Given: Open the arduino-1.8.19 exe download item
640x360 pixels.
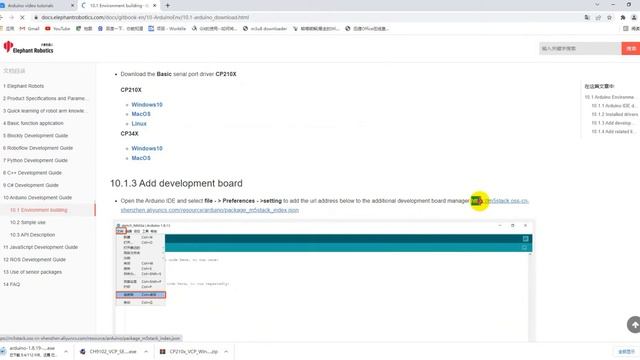Looking at the screenshot, I should point(32,351).
